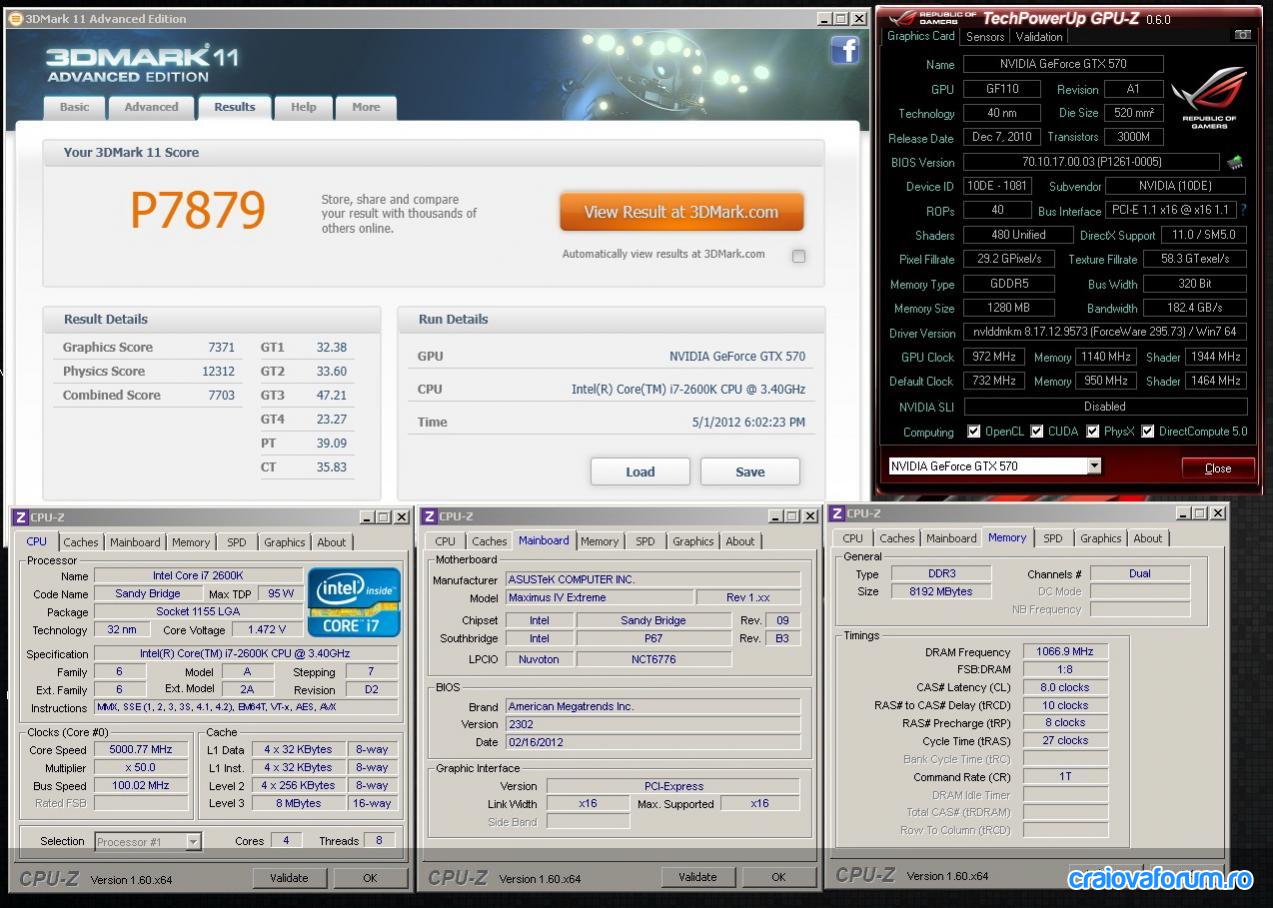The image size is (1273, 908).
Task: Click the Z icon of the CPU-Z Mainboard window
Action: 429,516
